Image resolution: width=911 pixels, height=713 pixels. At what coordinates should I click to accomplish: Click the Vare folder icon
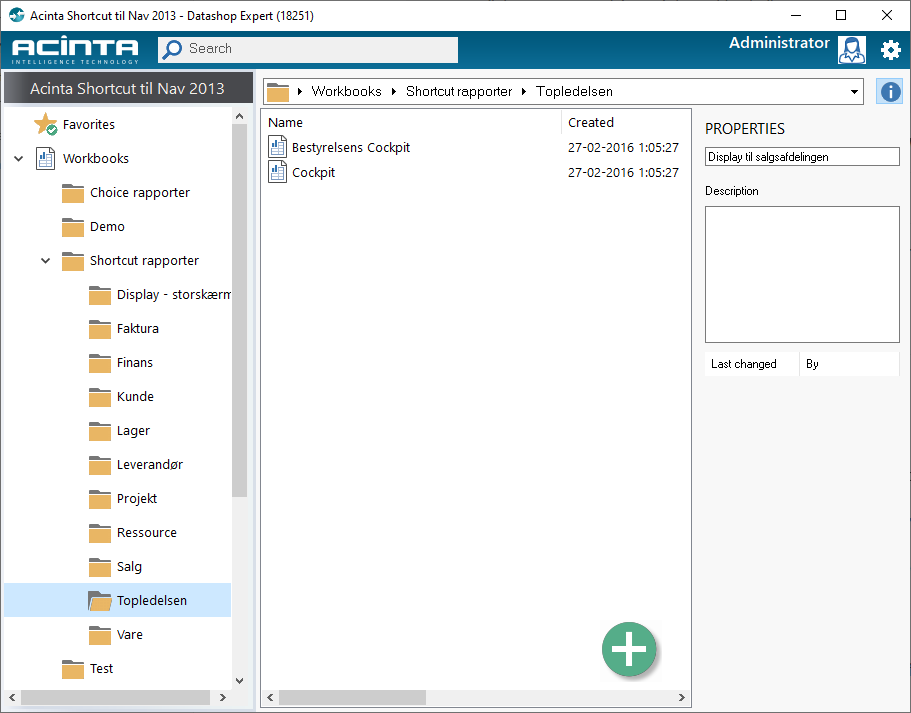coord(100,635)
